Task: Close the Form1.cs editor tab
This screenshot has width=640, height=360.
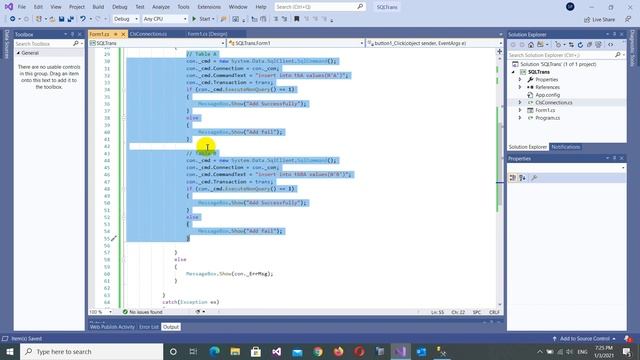Action: 123,34
